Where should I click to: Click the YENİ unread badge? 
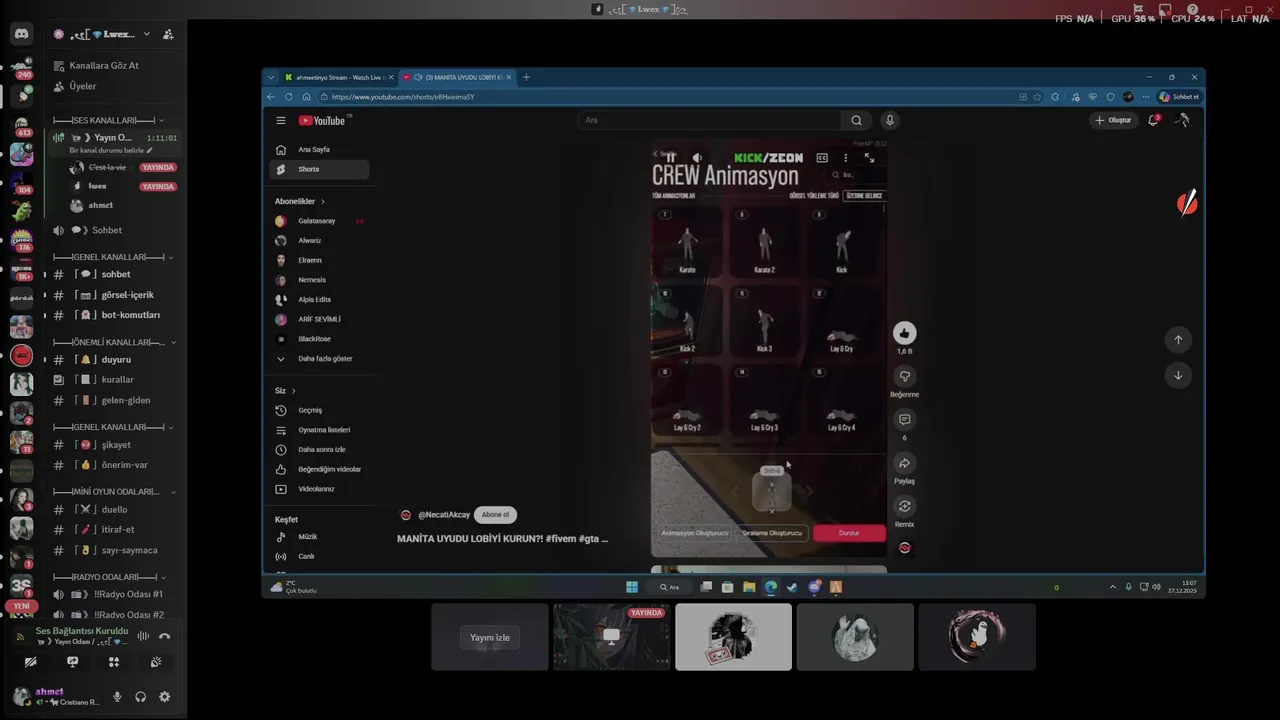click(x=21, y=606)
